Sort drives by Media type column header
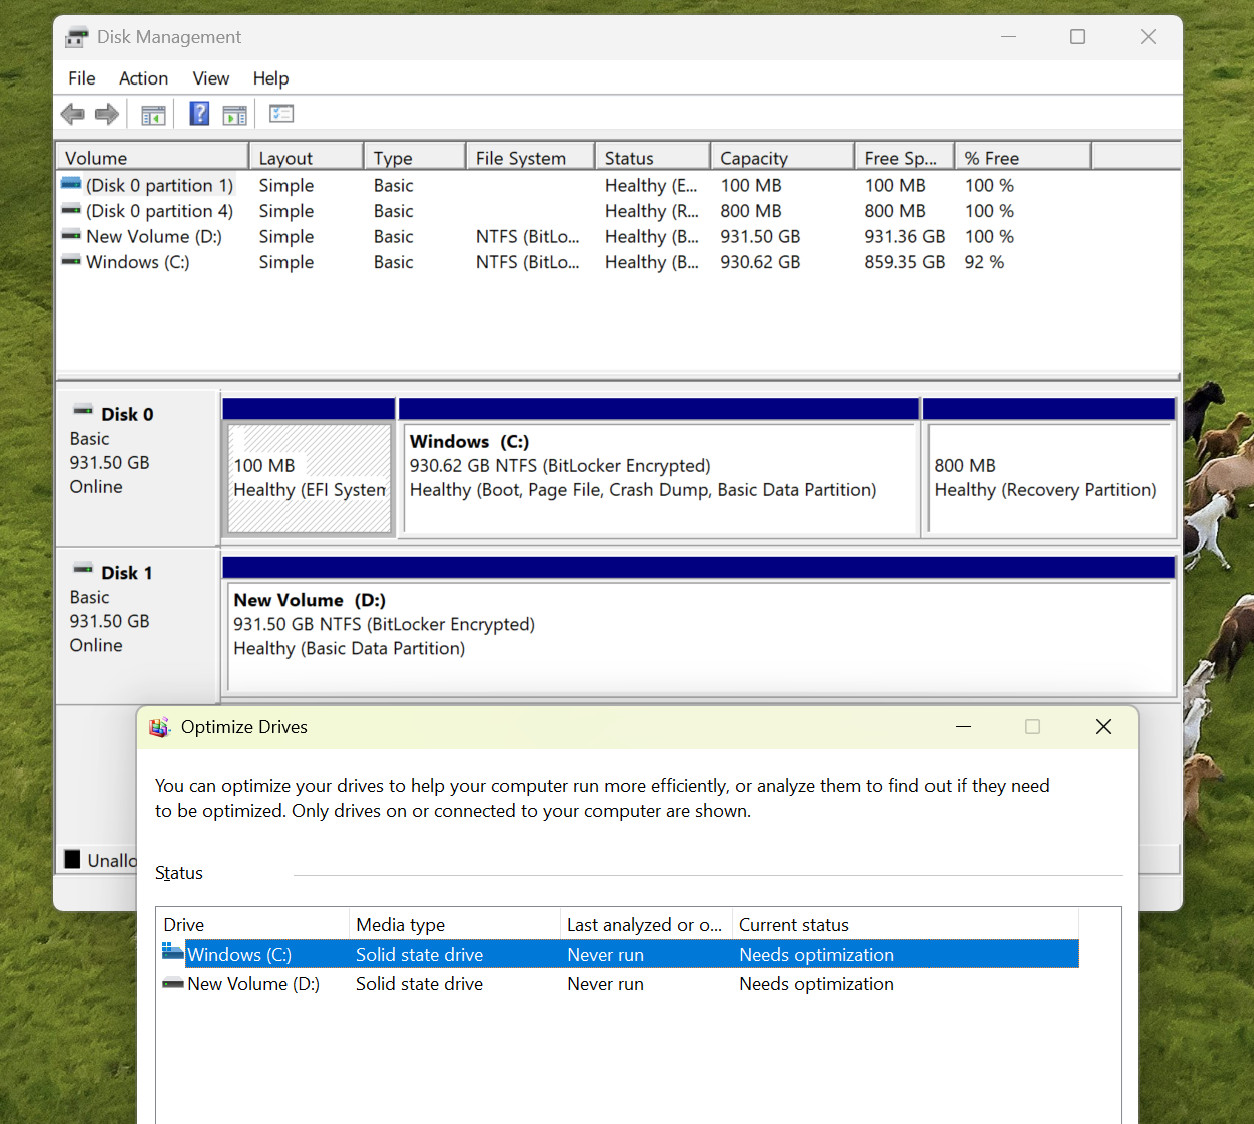 point(454,924)
